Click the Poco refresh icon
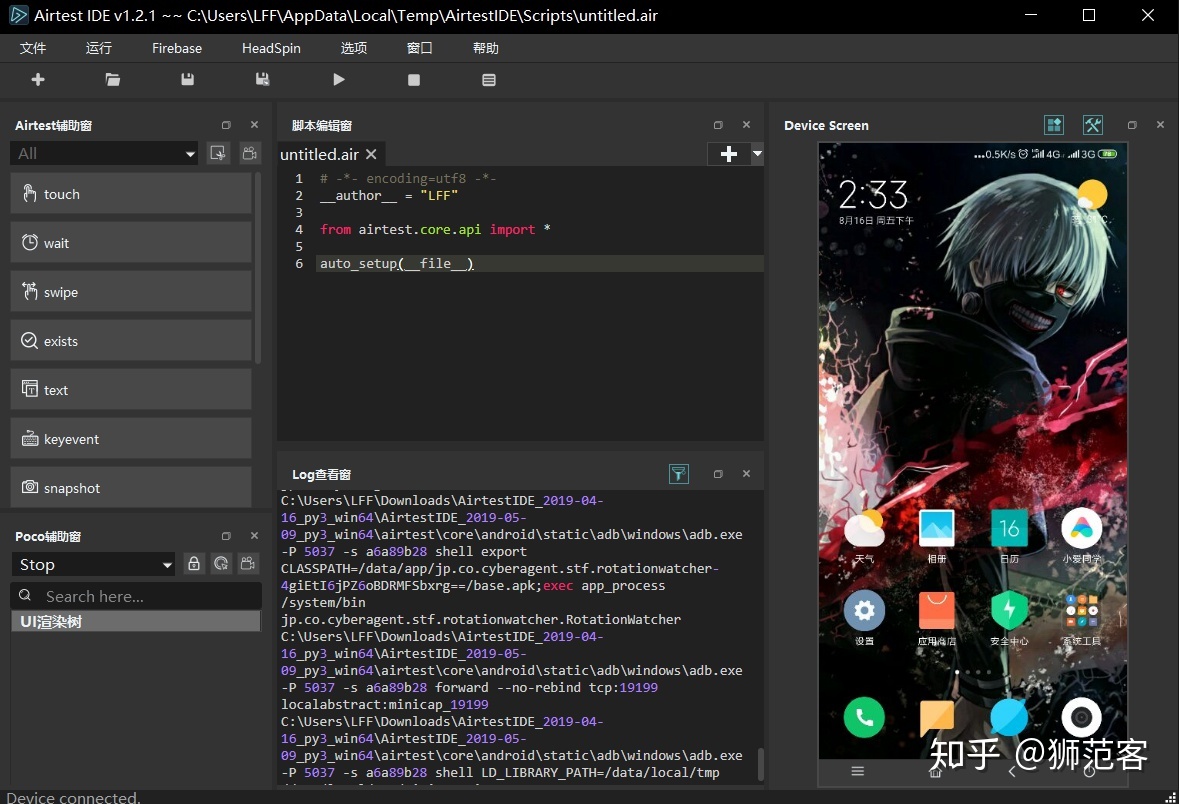Viewport: 1180px width, 804px height. pyautogui.click(x=221, y=564)
